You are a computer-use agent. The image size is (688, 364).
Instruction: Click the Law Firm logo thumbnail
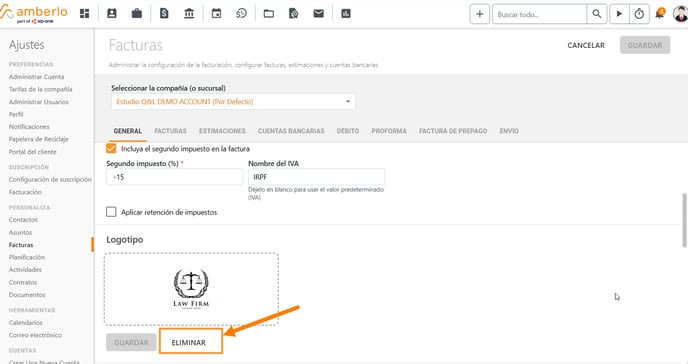pyautogui.click(x=191, y=289)
